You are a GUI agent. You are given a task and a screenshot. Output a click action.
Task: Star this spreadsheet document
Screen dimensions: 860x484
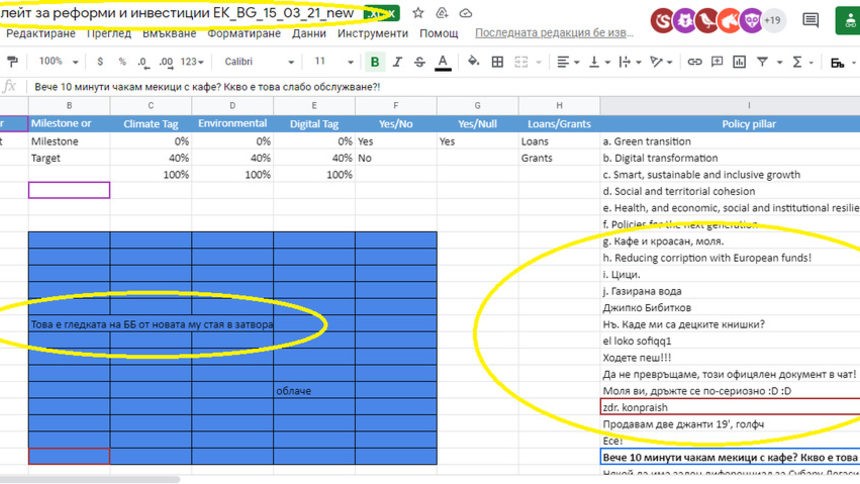(418, 13)
